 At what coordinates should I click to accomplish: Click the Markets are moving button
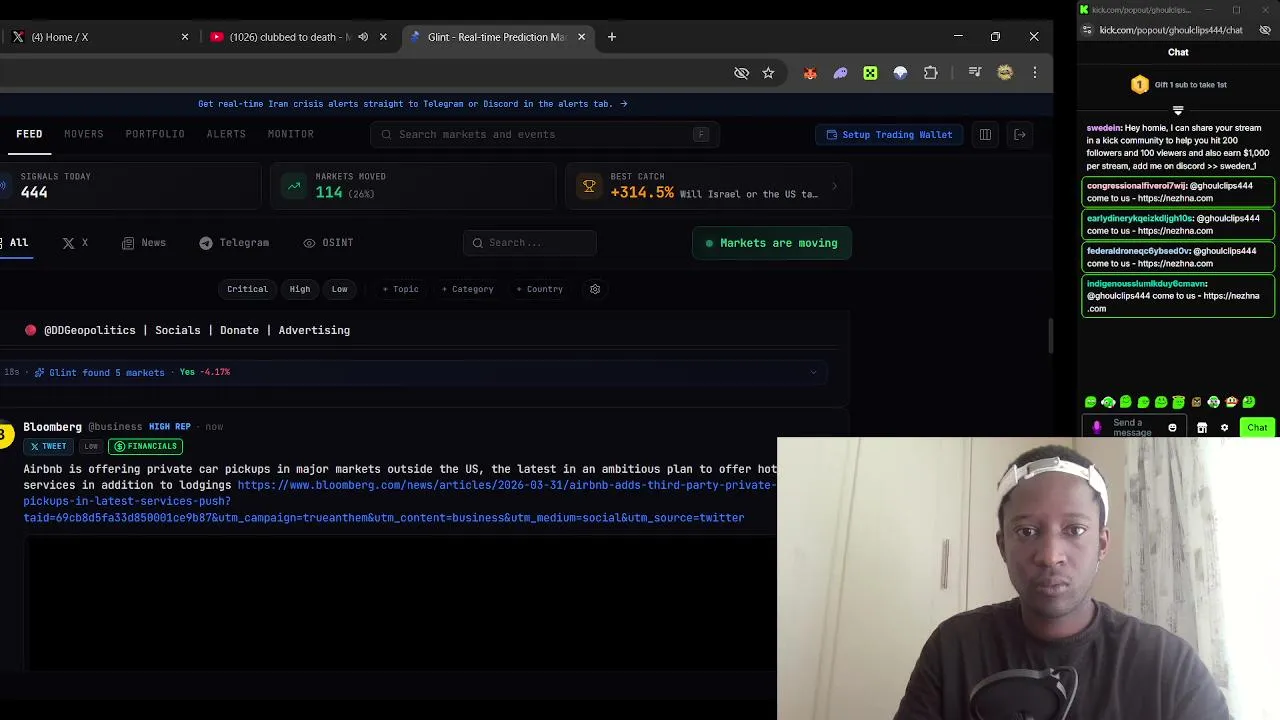pos(772,243)
